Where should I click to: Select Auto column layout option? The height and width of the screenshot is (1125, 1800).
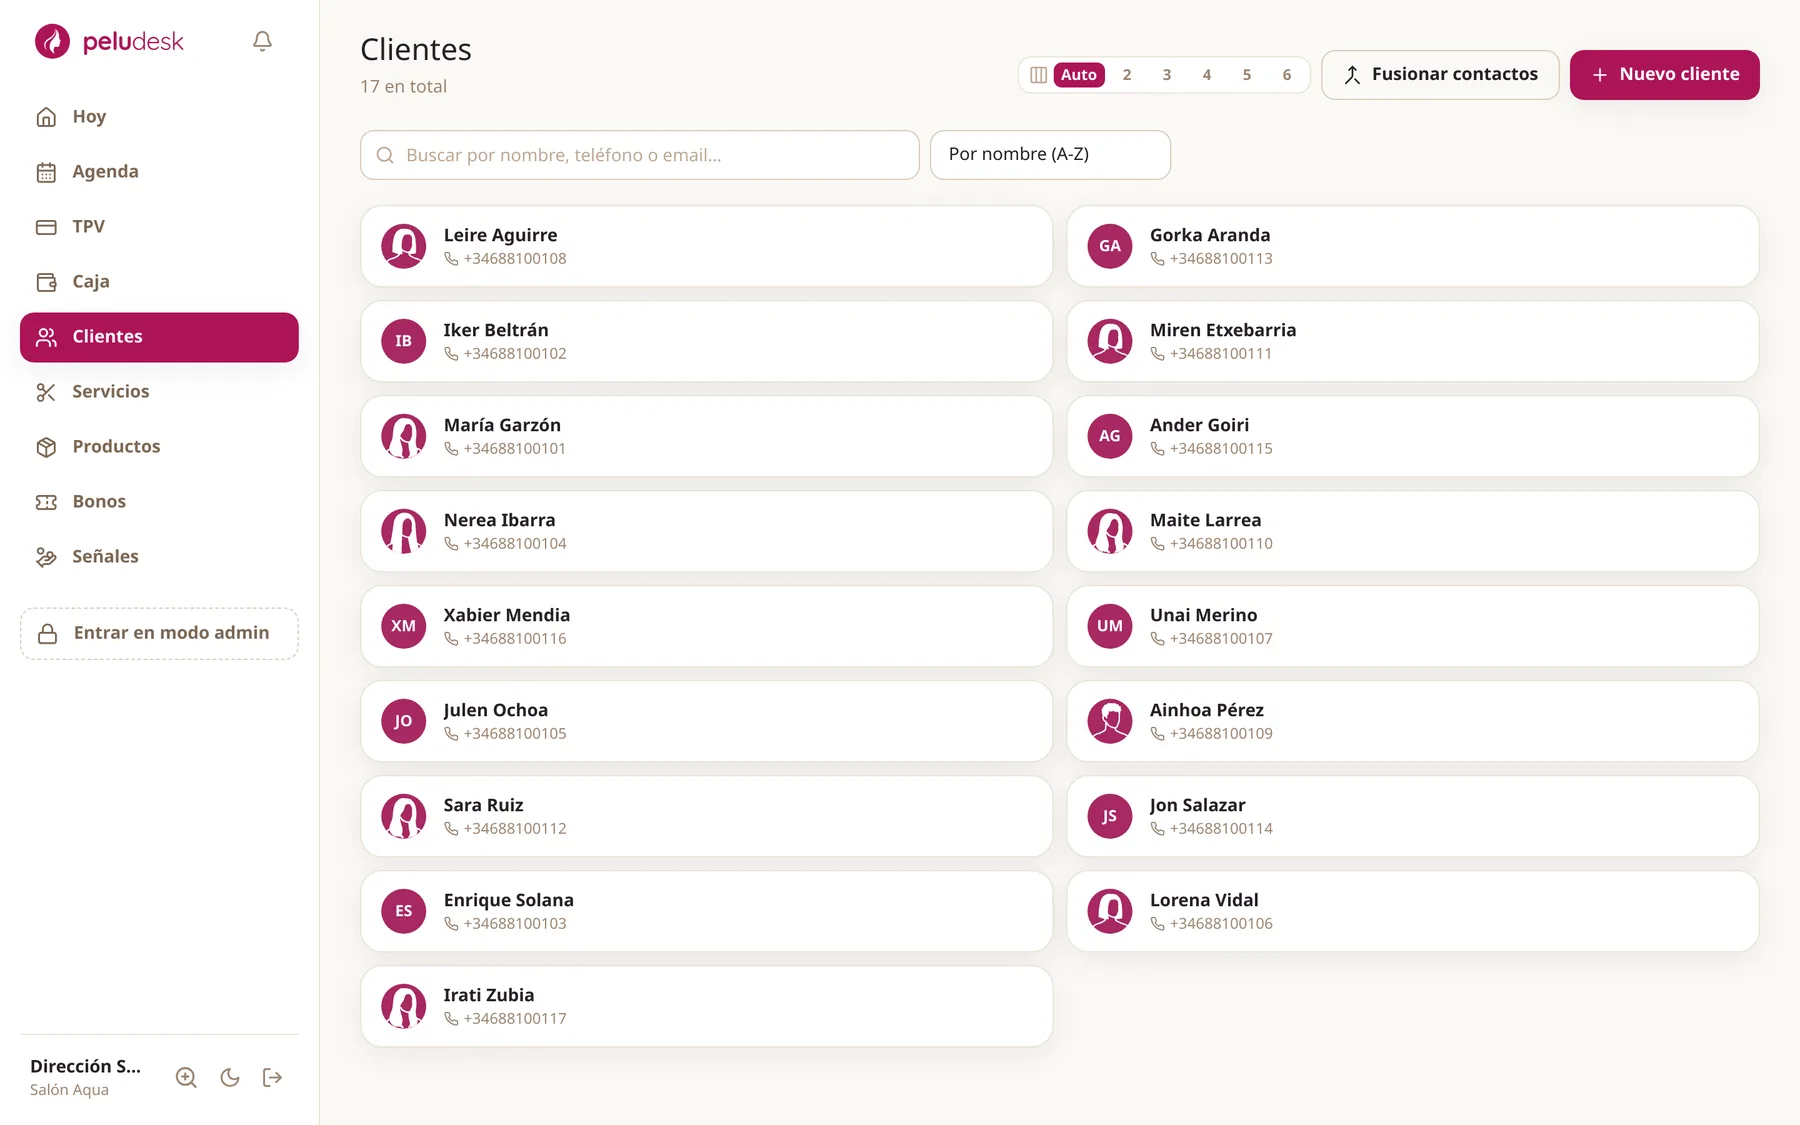point(1079,75)
